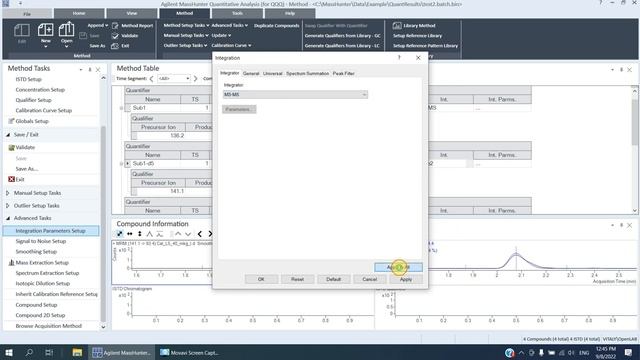Click Cancel in Integration dialog
Viewport: 640px width, 360px height.
click(370, 279)
